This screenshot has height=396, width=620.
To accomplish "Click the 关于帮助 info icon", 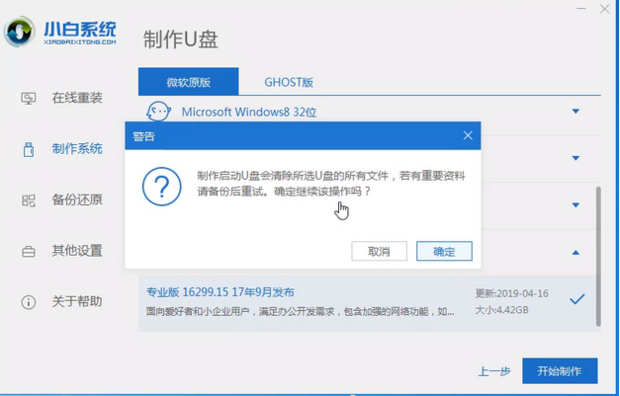I will click(28, 302).
